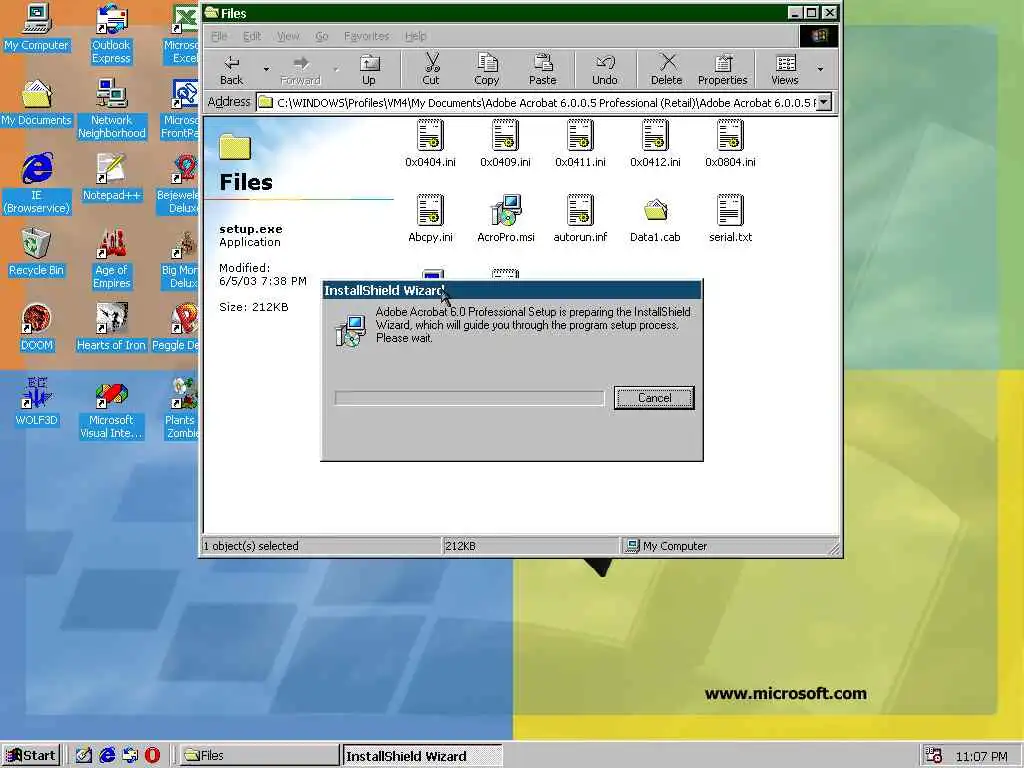The height and width of the screenshot is (768, 1024).
Task: Open the Back history dropdown arrow
Action: pos(266,69)
